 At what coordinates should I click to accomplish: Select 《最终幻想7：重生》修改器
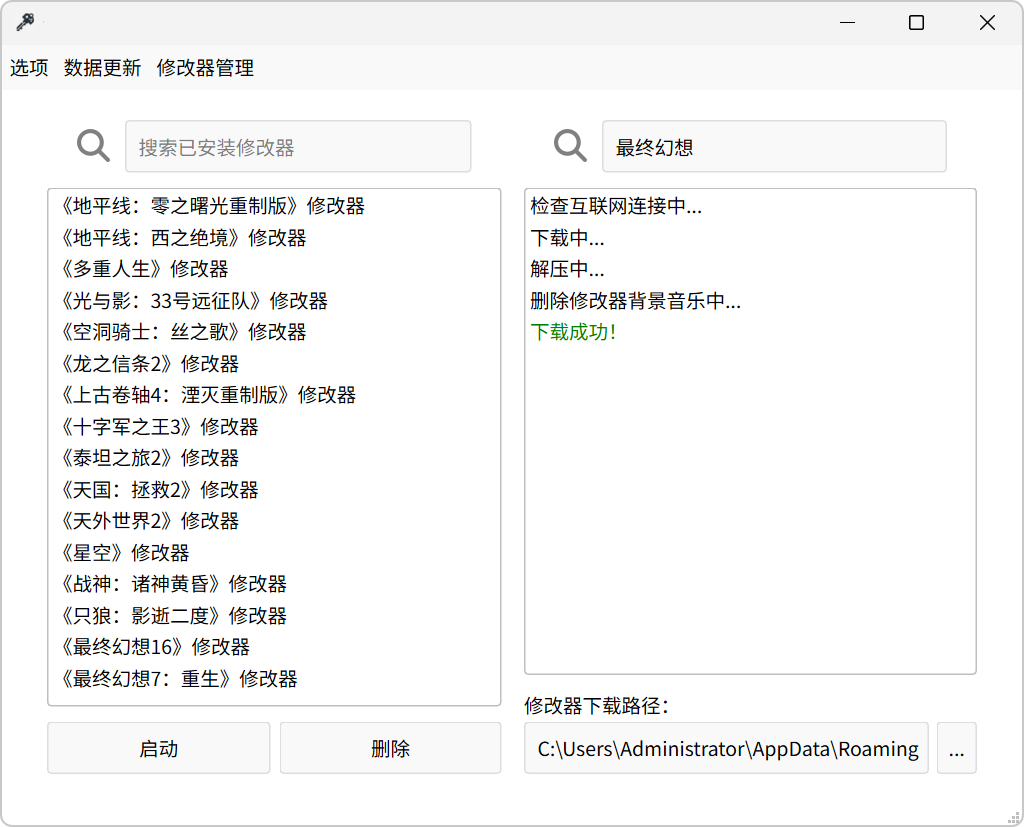click(x=274, y=679)
